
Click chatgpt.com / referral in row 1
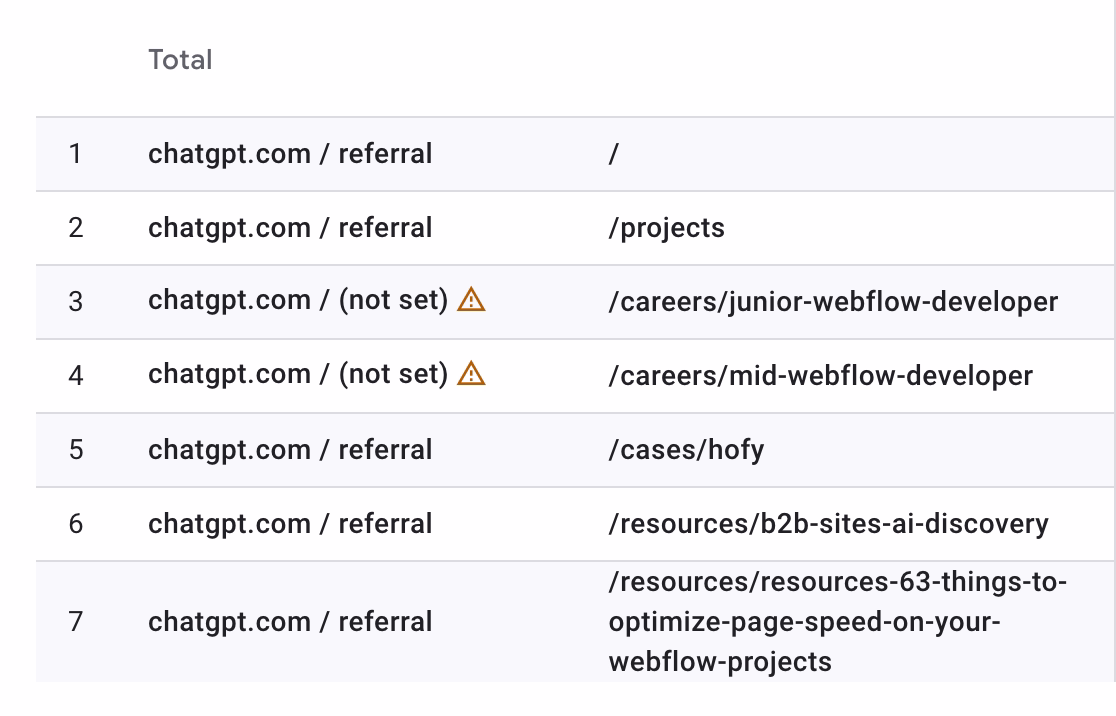tap(290, 154)
